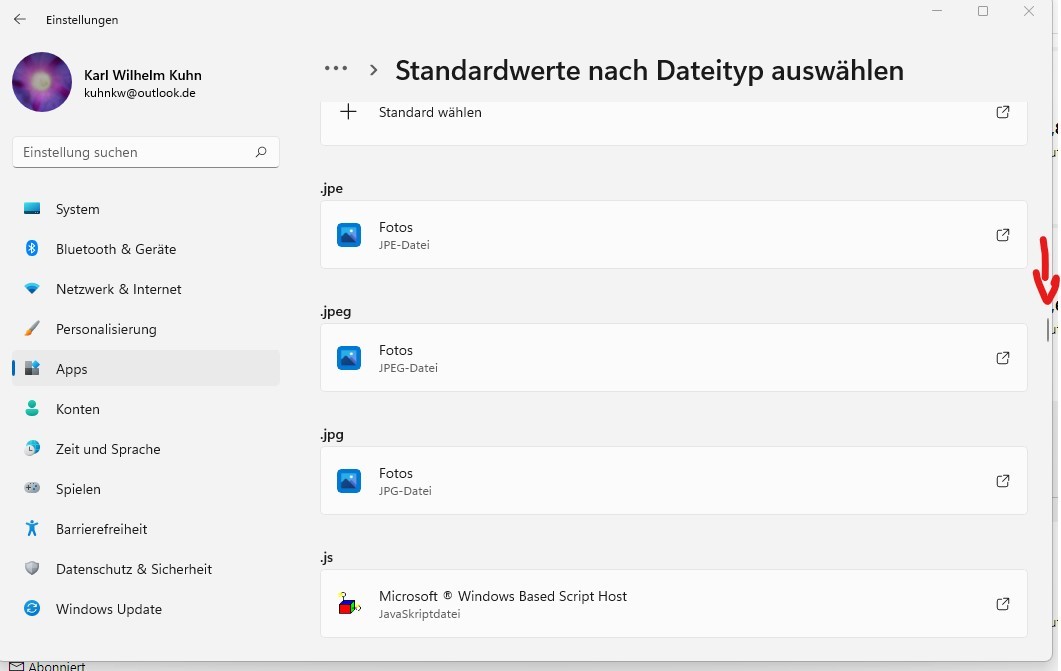Open the external link icon for JPG-Datei
The height and width of the screenshot is (671, 1061).
click(x=1003, y=481)
